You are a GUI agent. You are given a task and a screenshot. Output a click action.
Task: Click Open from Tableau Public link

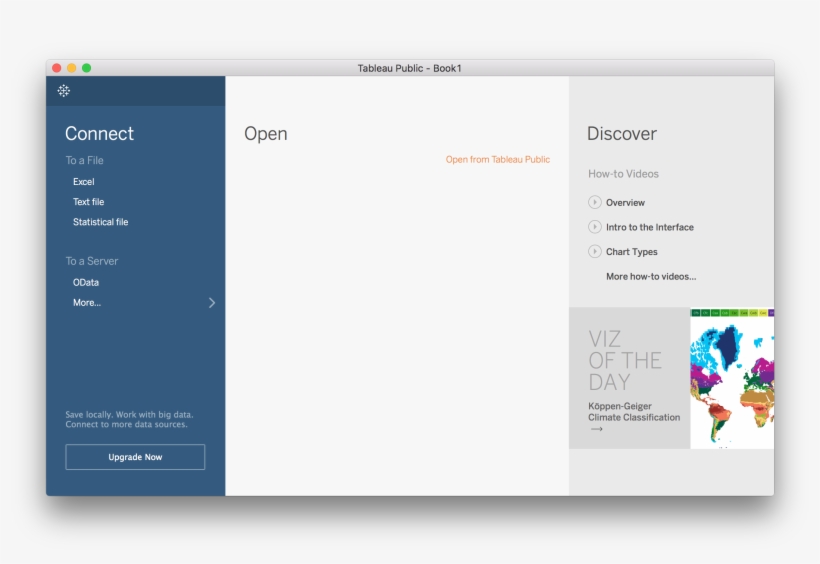pos(497,160)
